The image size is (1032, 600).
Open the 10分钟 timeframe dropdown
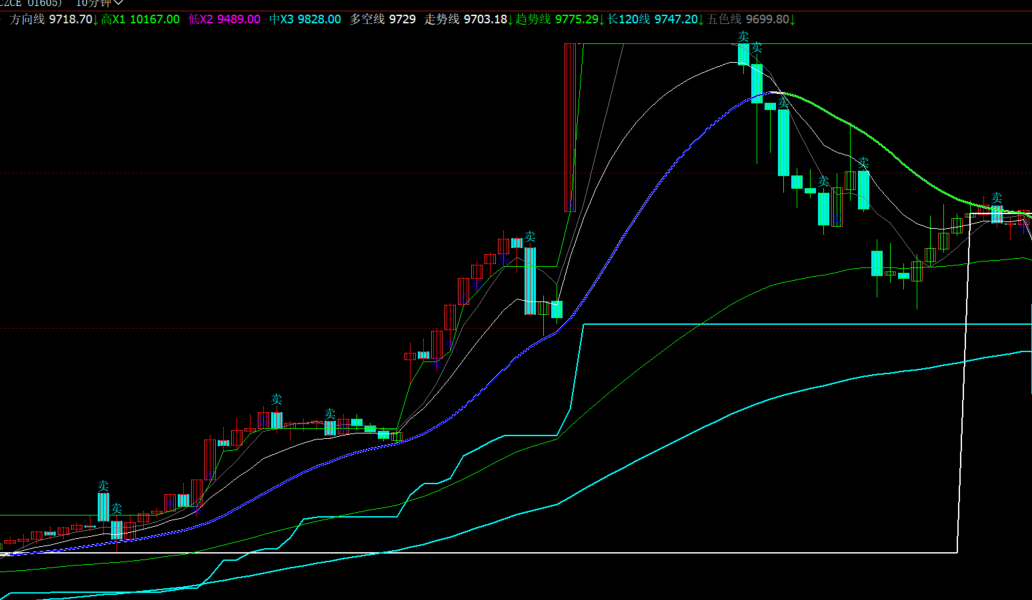pyautogui.click(x=100, y=3)
